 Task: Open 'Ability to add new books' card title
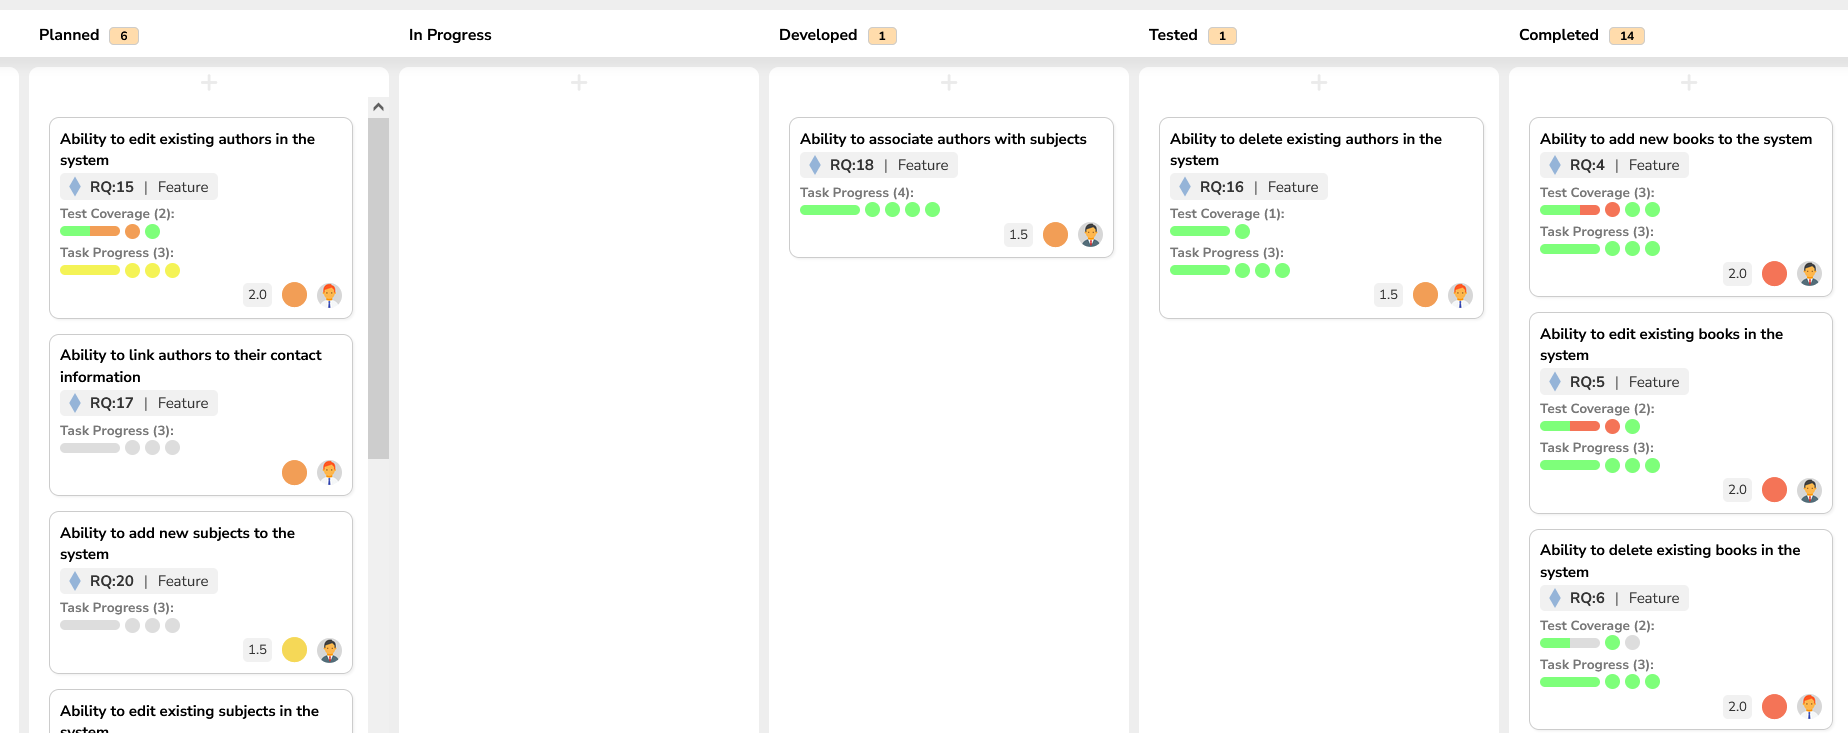[1675, 139]
